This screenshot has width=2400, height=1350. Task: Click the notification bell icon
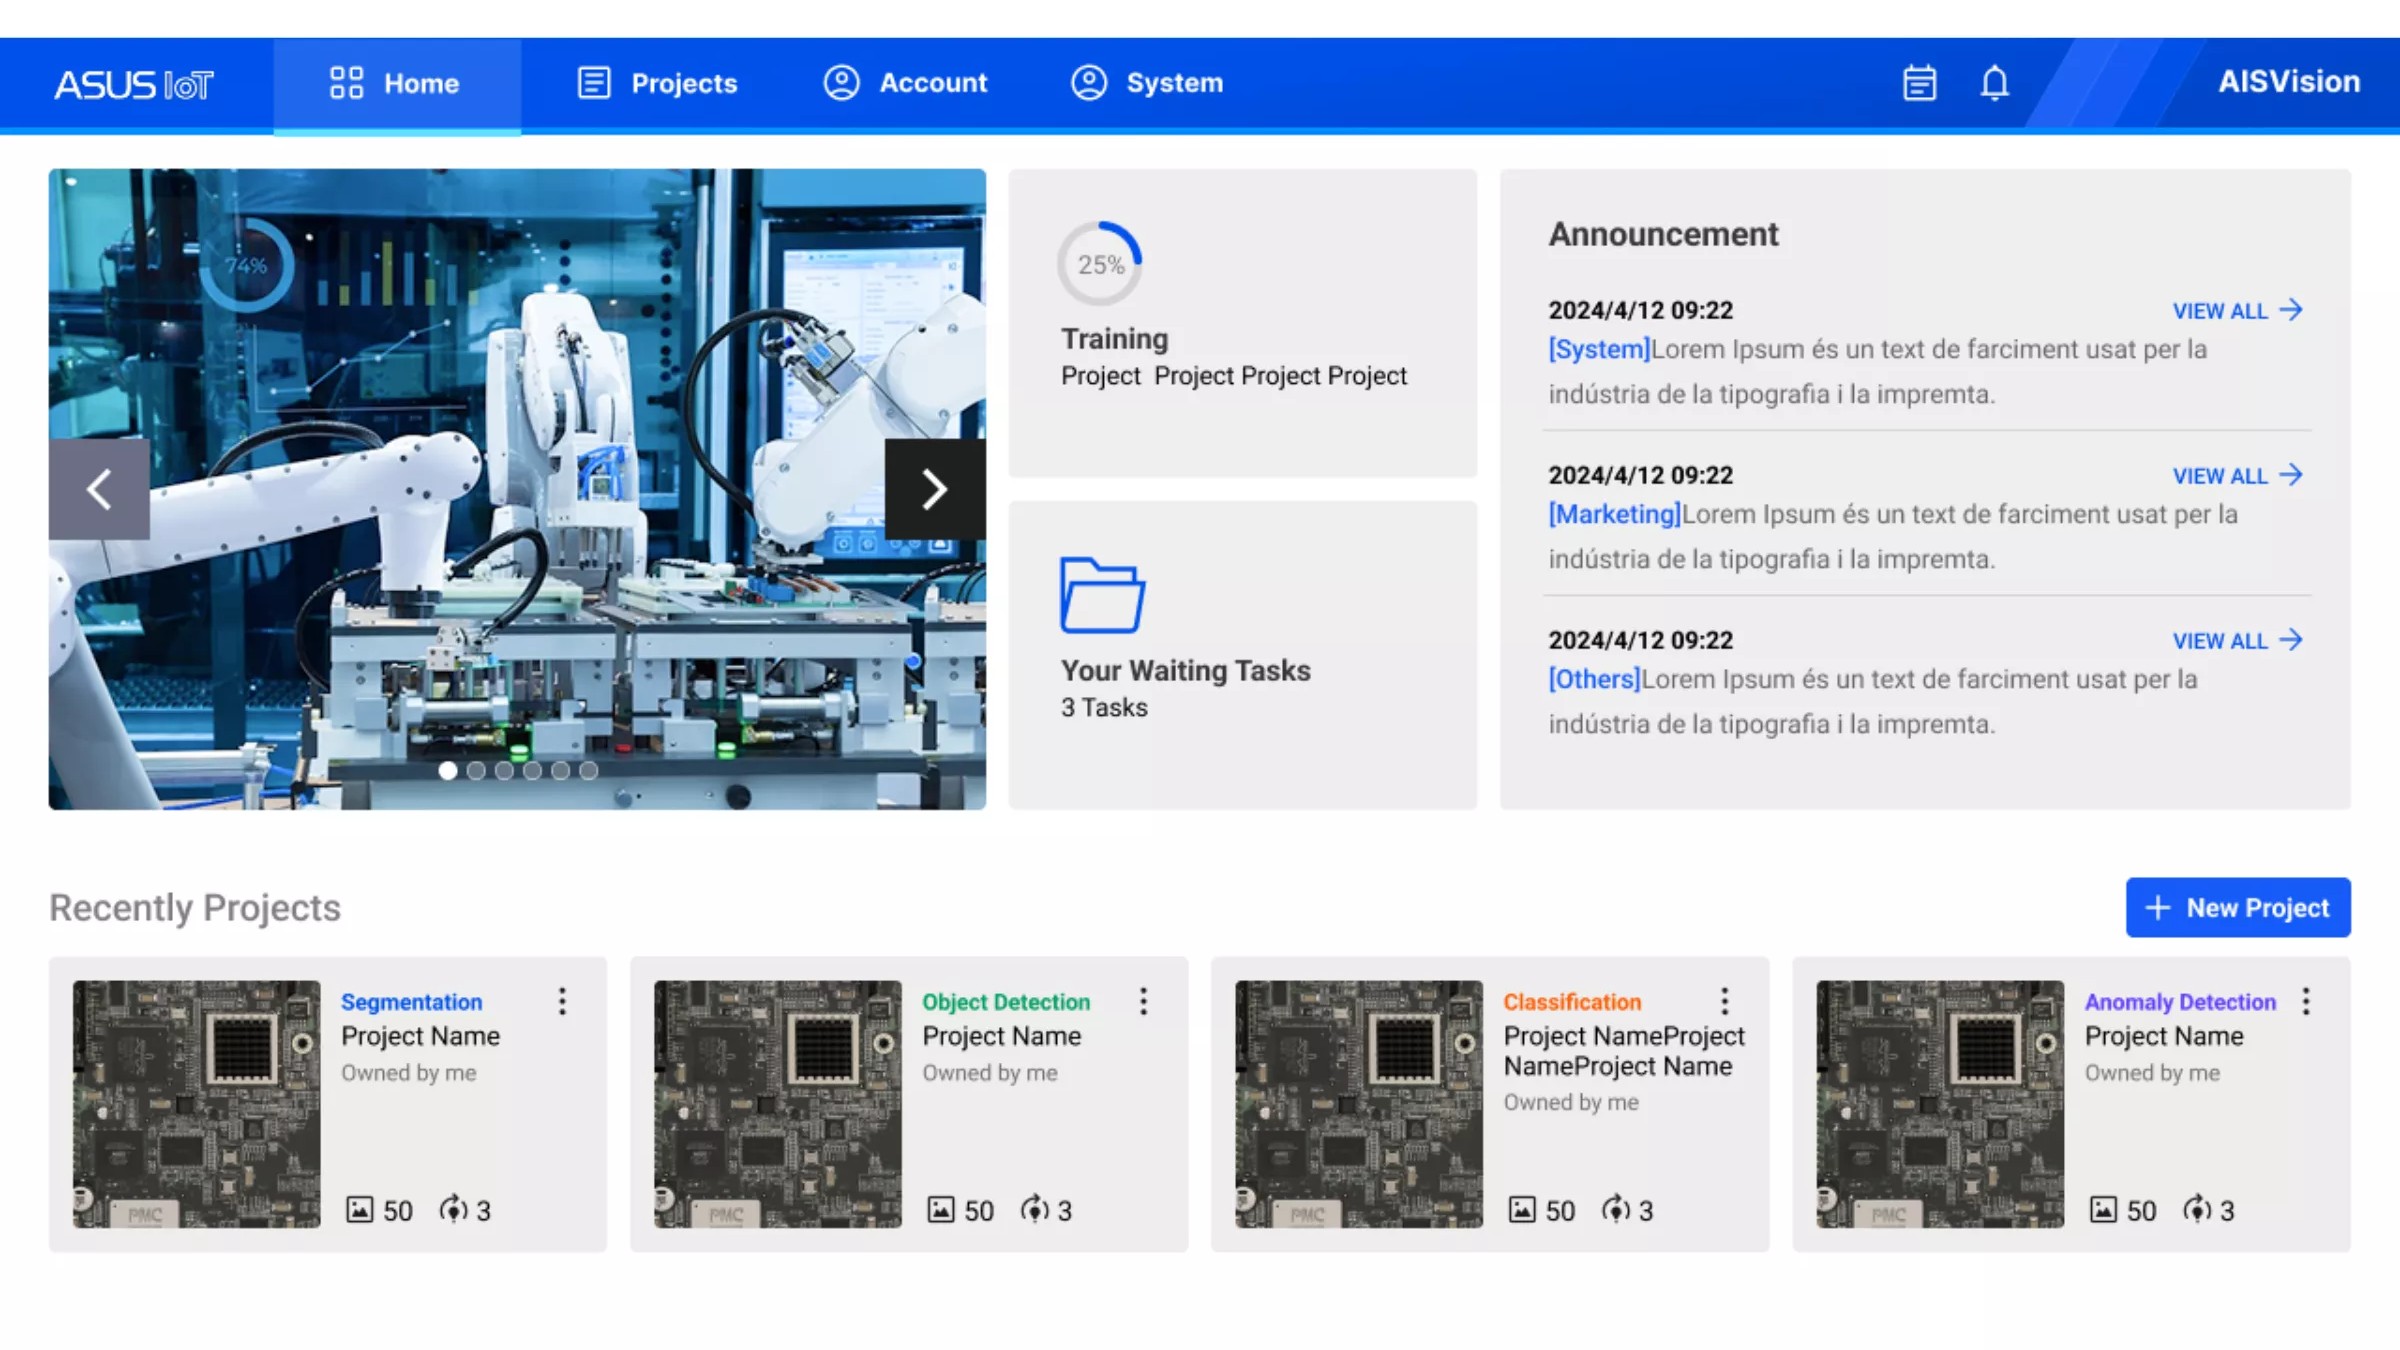[1994, 83]
